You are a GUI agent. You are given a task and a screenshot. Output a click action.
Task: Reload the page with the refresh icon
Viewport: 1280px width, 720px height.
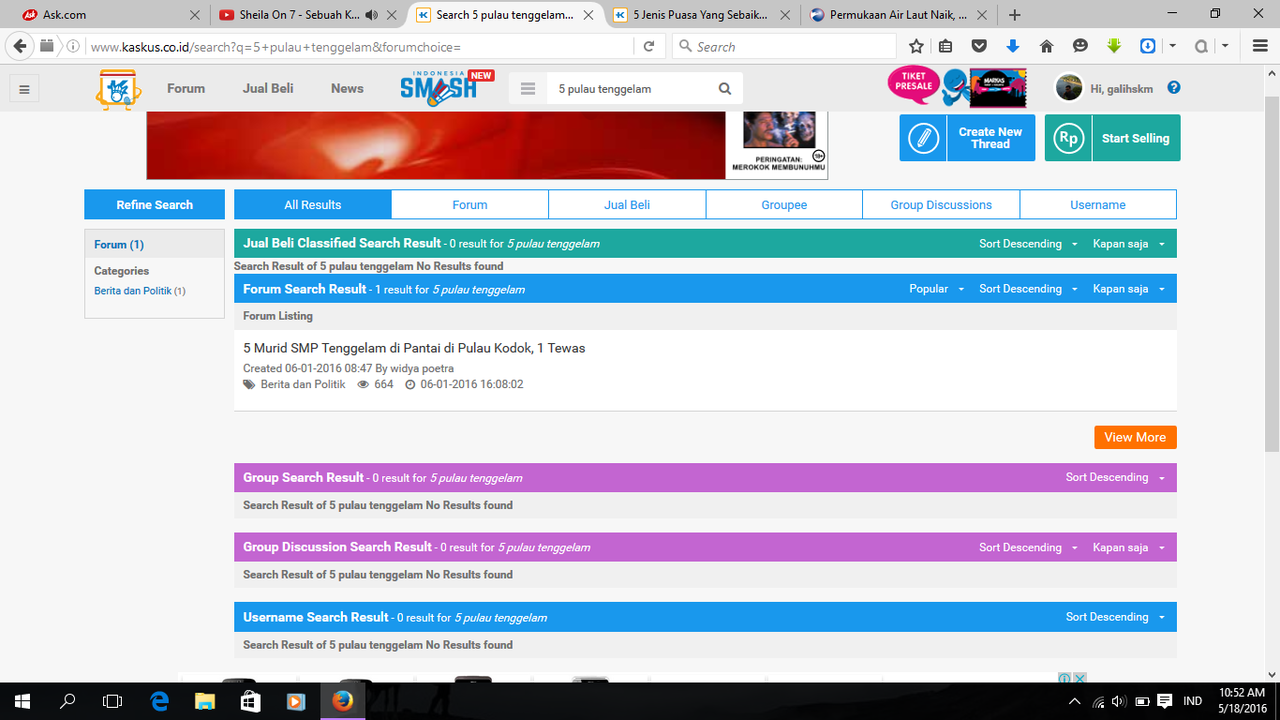[x=648, y=46]
